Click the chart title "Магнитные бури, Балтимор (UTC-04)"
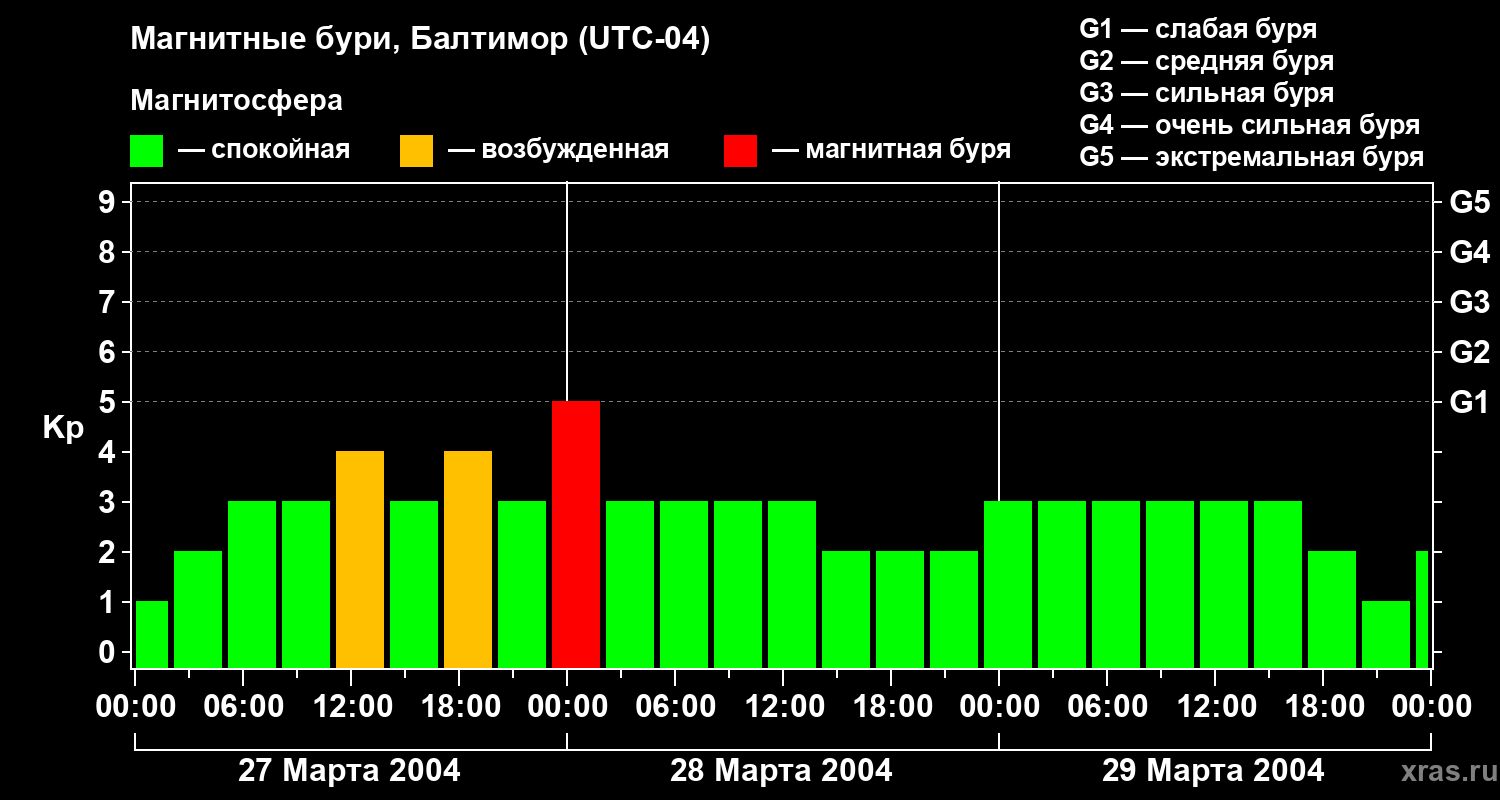Viewport: 1500px width, 800px height. coord(420,40)
